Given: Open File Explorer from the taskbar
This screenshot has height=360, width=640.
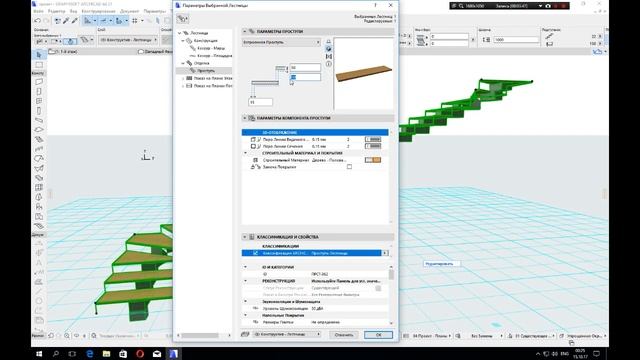Looking at the screenshot, I should pos(107,353).
